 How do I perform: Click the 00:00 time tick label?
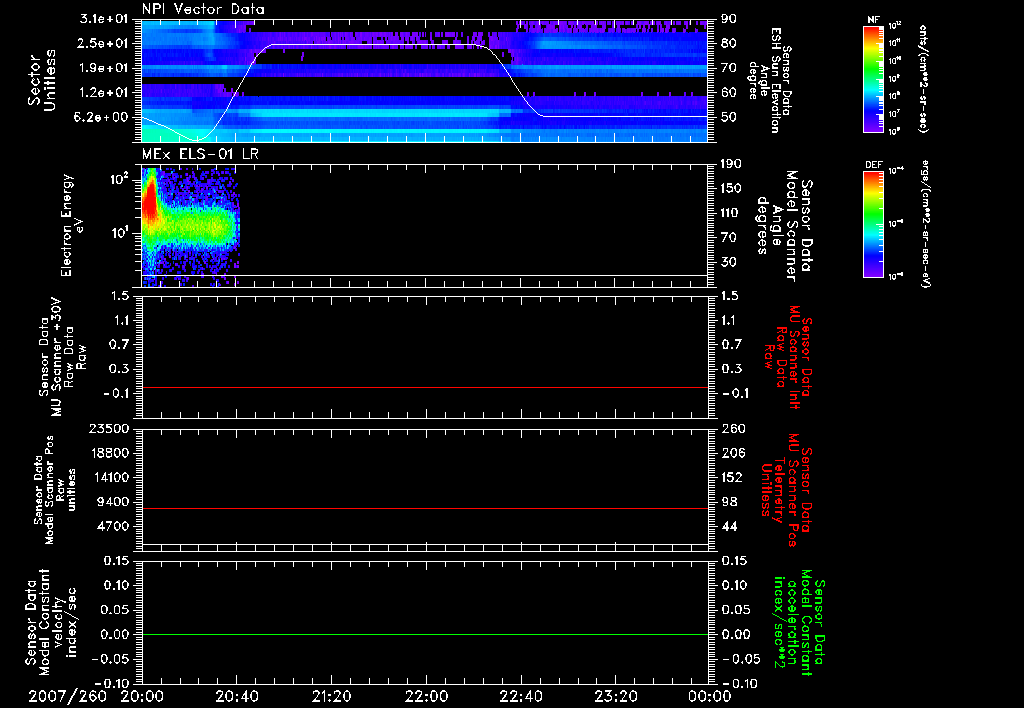click(x=710, y=696)
